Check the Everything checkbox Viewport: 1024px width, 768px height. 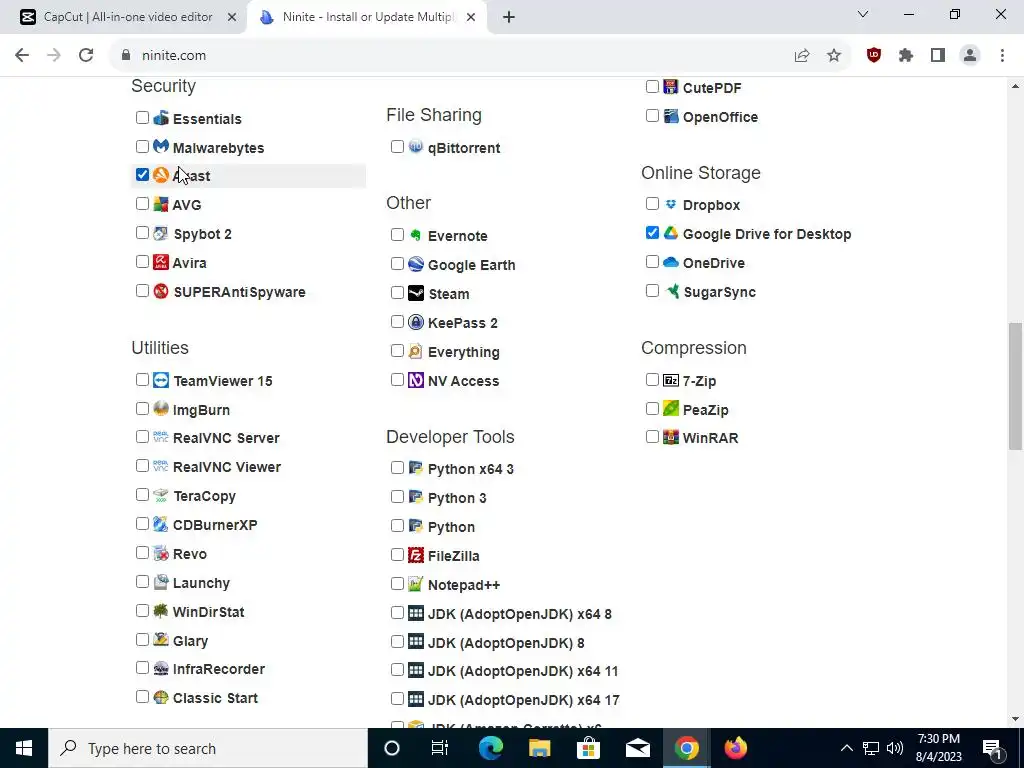click(x=398, y=351)
